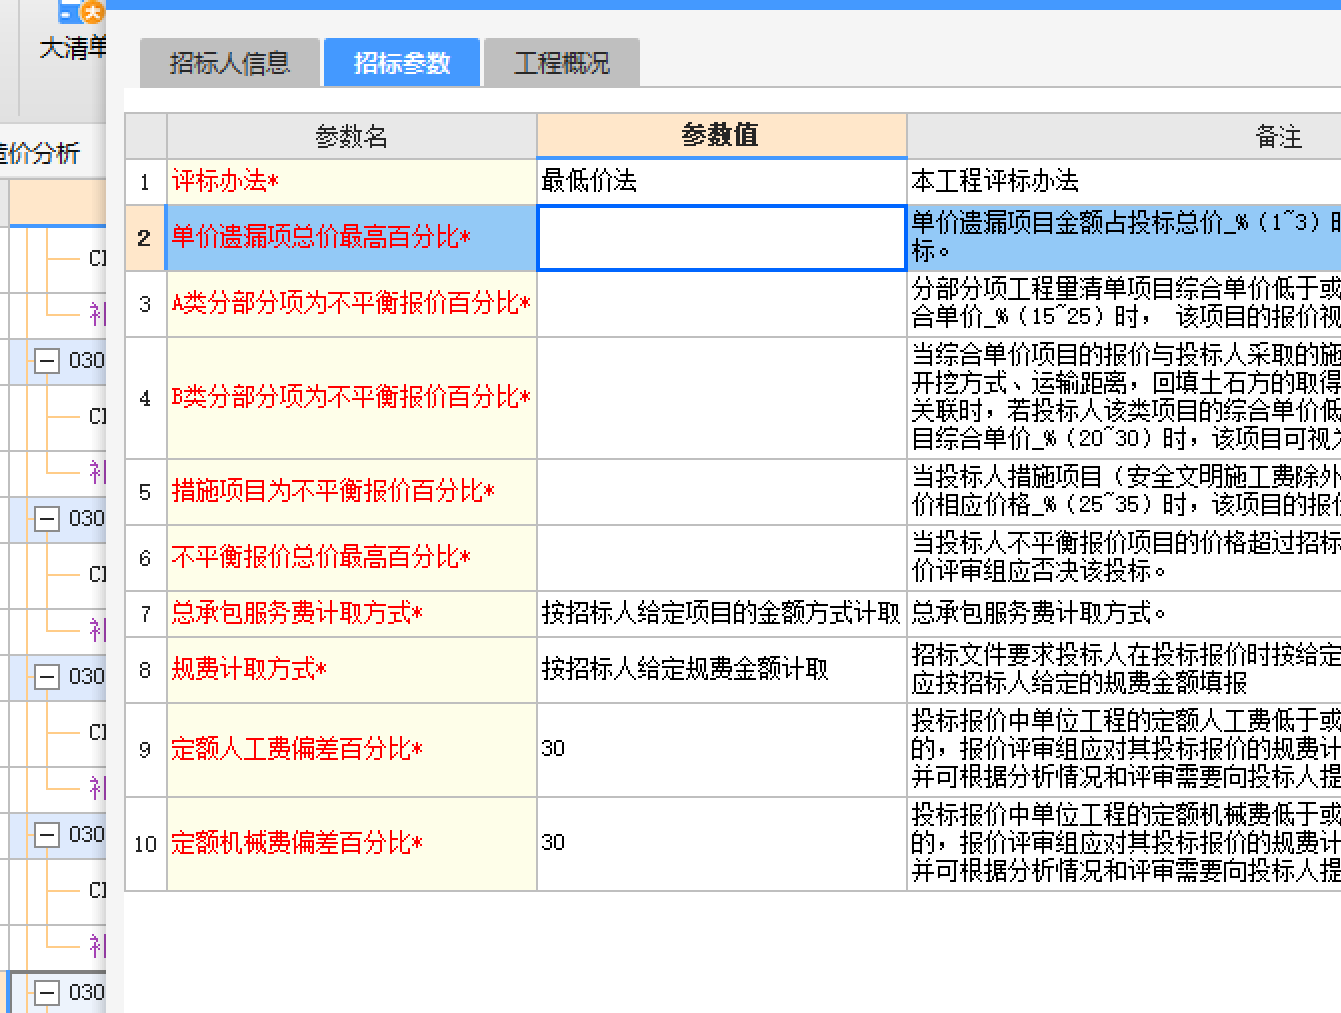Open the 造价分析 tab in background window
The height and width of the screenshot is (1013, 1341).
(x=40, y=153)
